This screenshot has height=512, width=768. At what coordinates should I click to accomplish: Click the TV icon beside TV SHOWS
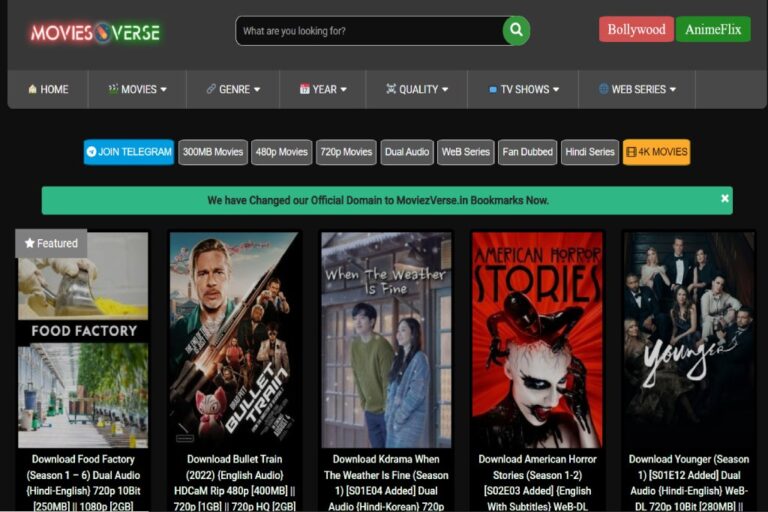point(493,90)
